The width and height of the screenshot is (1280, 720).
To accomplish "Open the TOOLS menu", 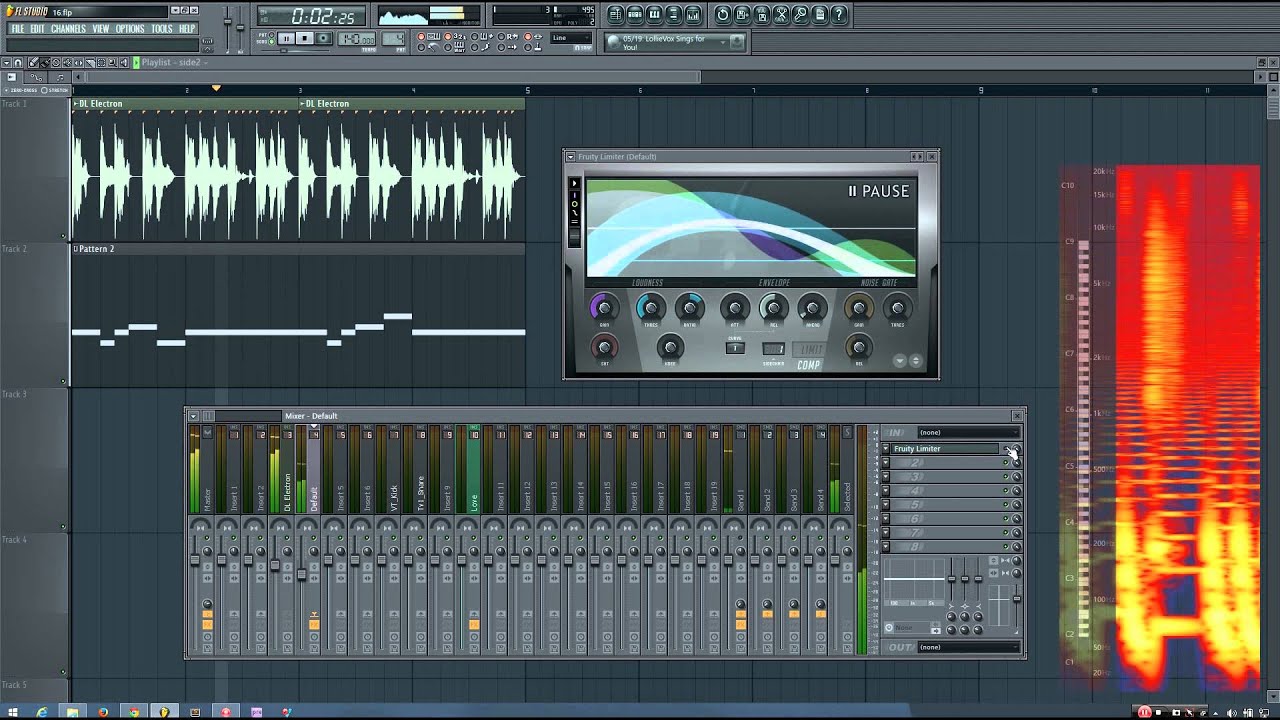I will tap(162, 29).
